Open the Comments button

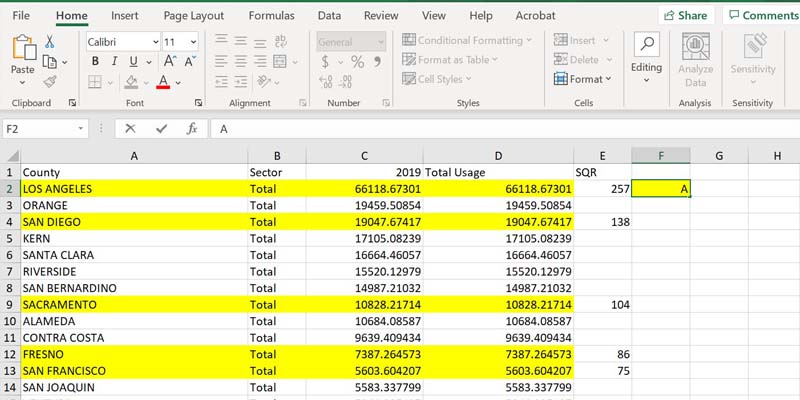click(x=762, y=16)
